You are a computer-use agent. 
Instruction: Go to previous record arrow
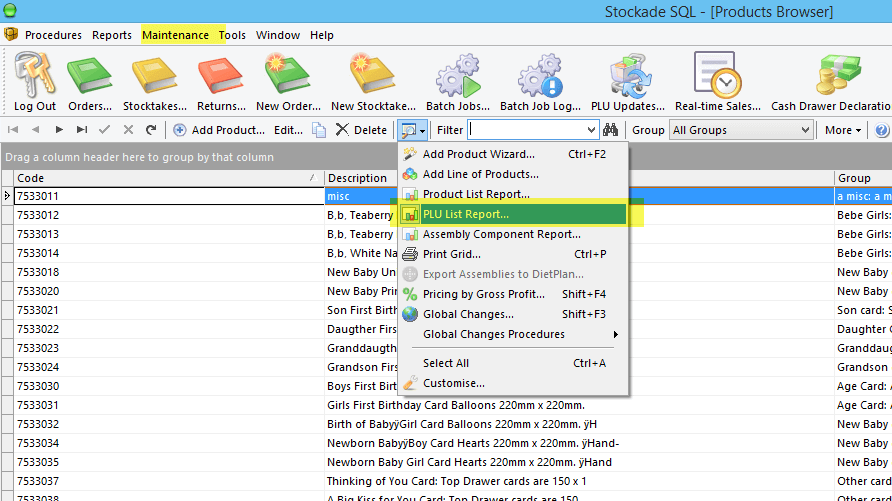click(x=35, y=130)
